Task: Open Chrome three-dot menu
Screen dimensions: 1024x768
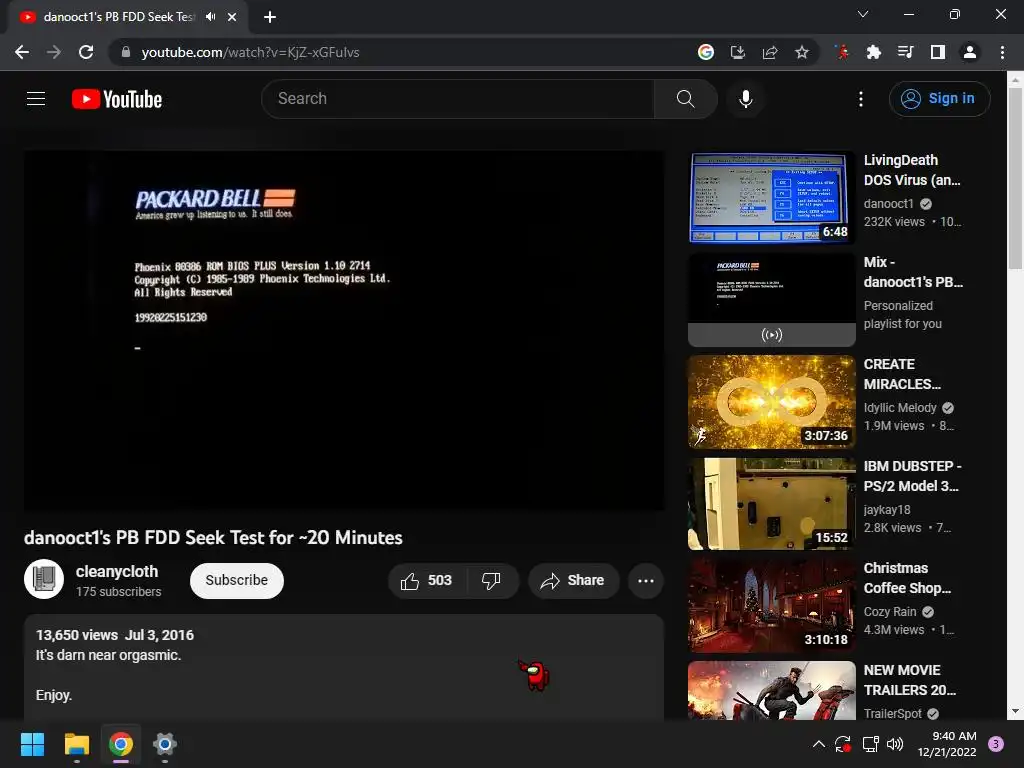Action: 1002,52
